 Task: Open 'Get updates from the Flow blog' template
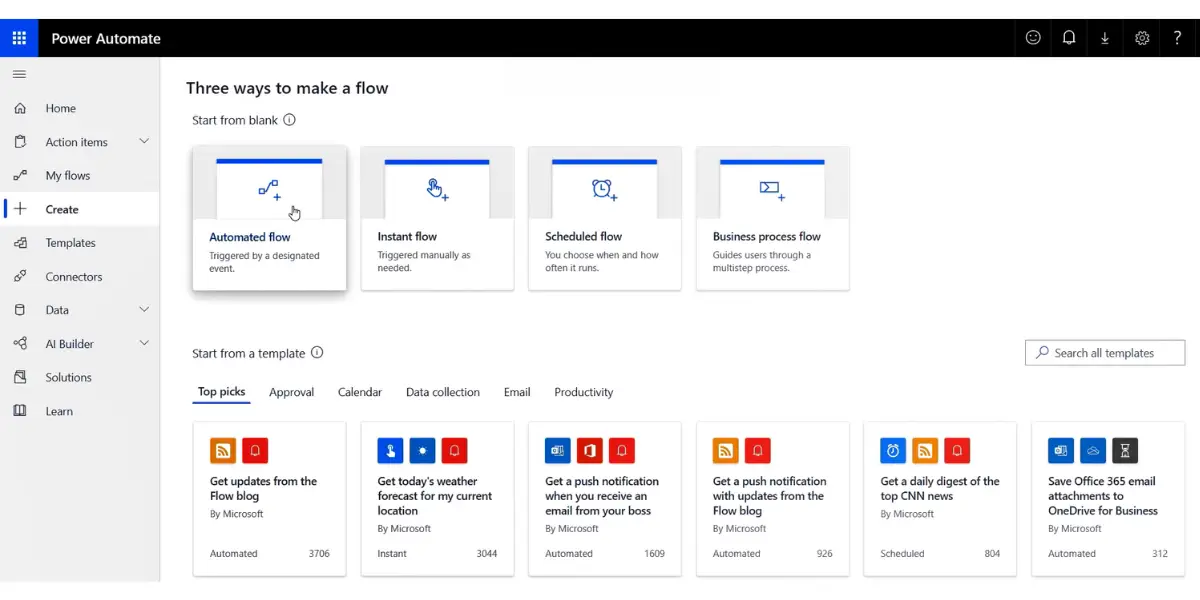click(270, 499)
